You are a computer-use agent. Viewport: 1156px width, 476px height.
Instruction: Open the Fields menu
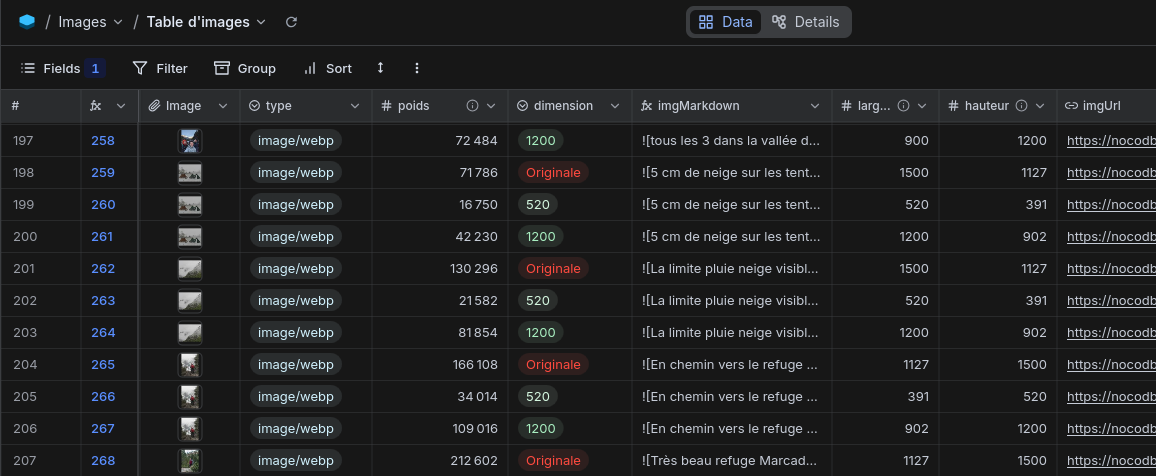pos(63,69)
